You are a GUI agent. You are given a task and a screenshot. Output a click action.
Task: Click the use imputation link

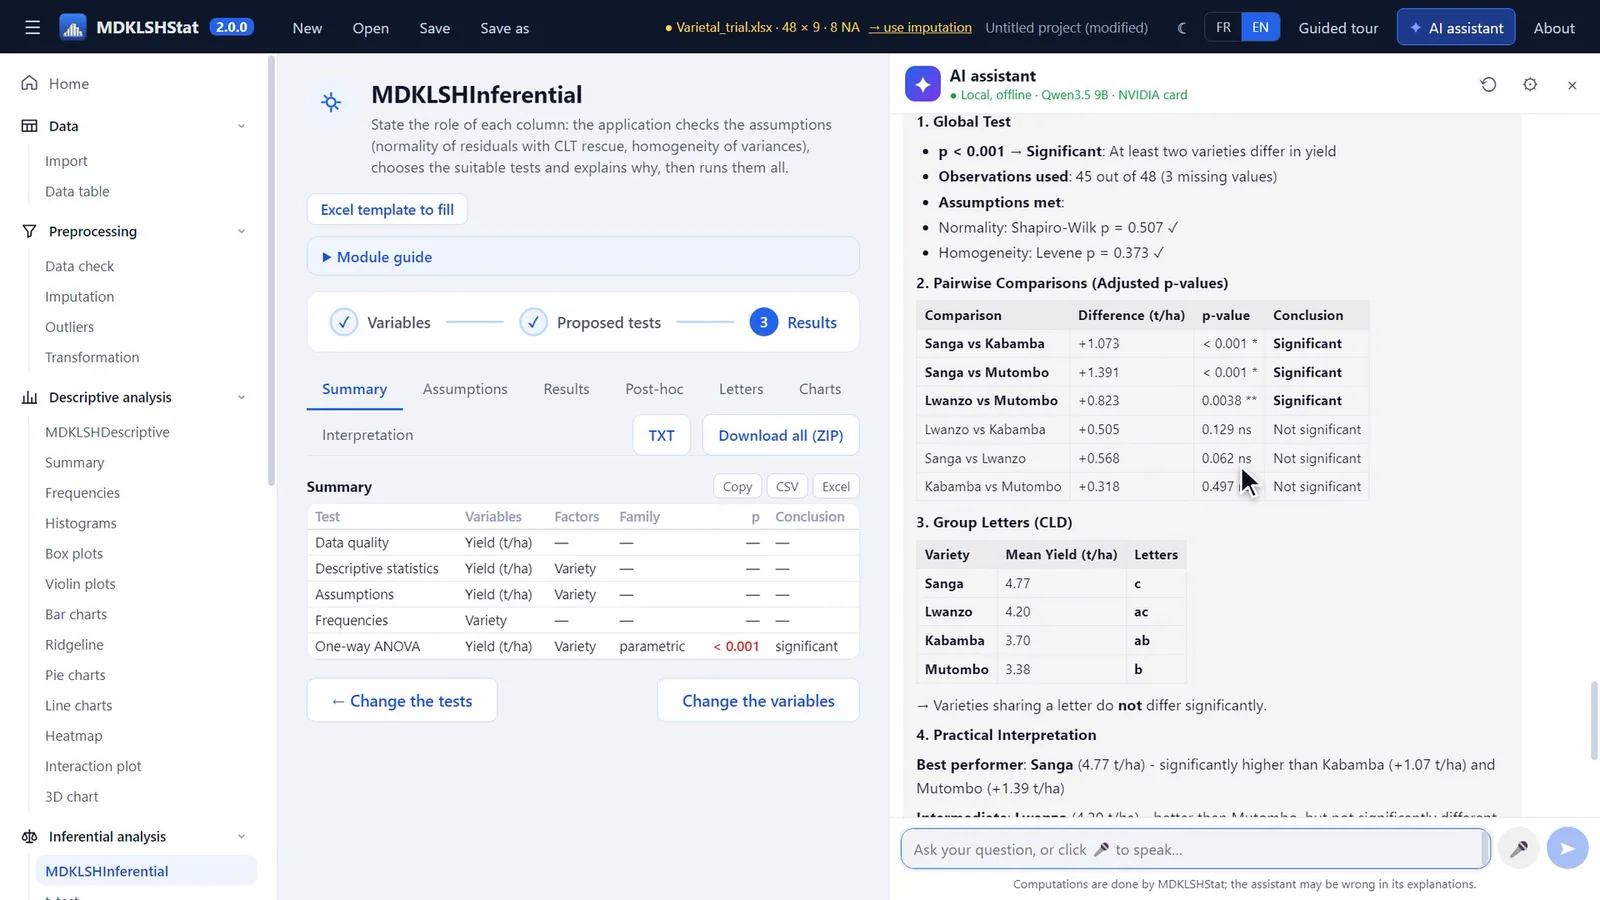(920, 27)
